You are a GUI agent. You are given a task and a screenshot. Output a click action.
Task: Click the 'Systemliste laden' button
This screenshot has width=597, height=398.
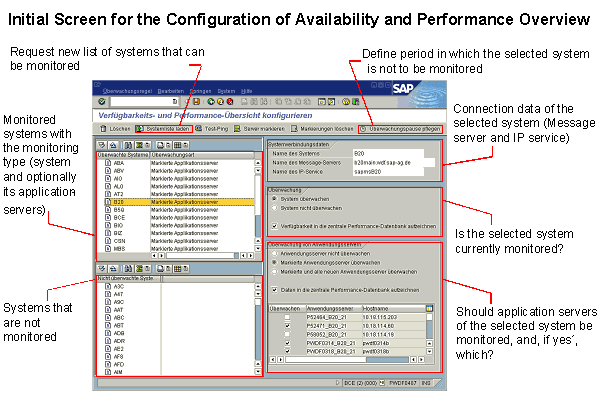[164, 129]
